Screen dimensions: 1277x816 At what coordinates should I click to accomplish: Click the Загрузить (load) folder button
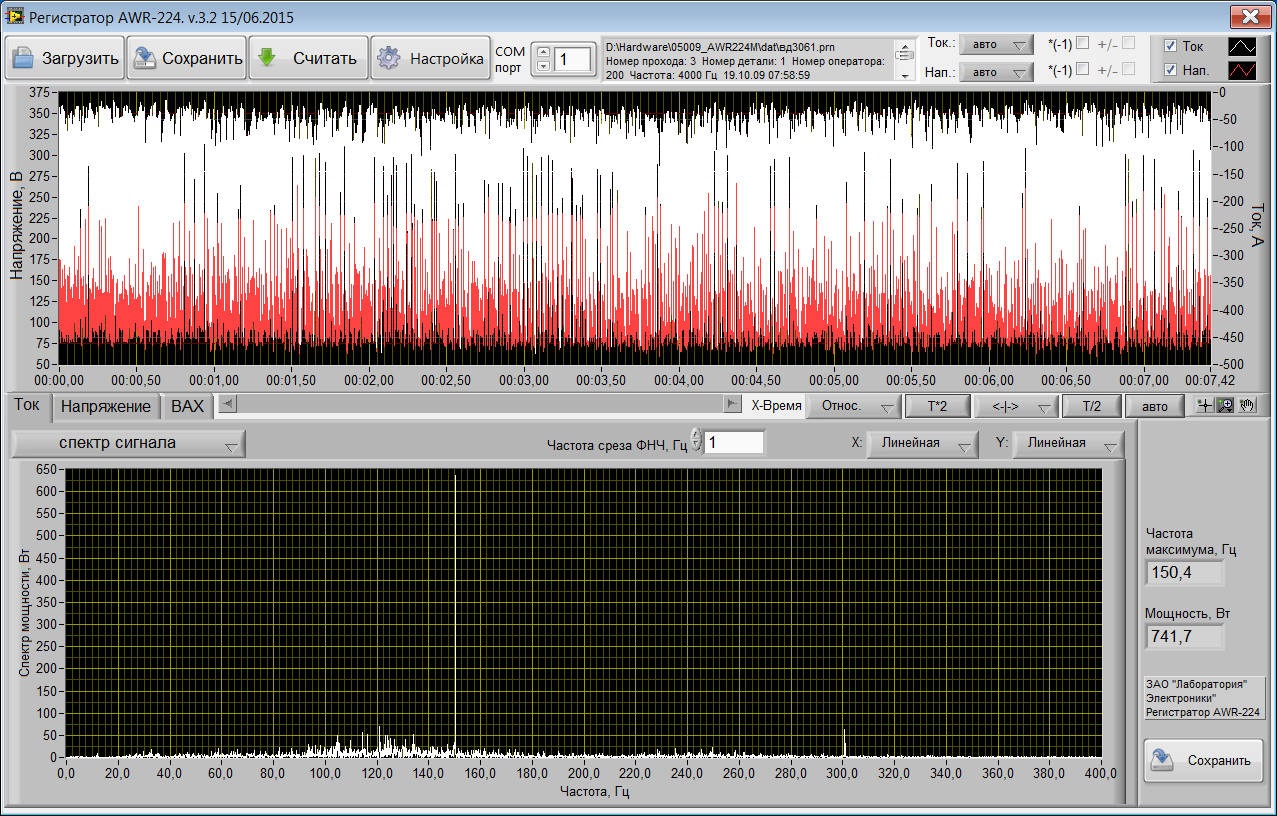65,58
